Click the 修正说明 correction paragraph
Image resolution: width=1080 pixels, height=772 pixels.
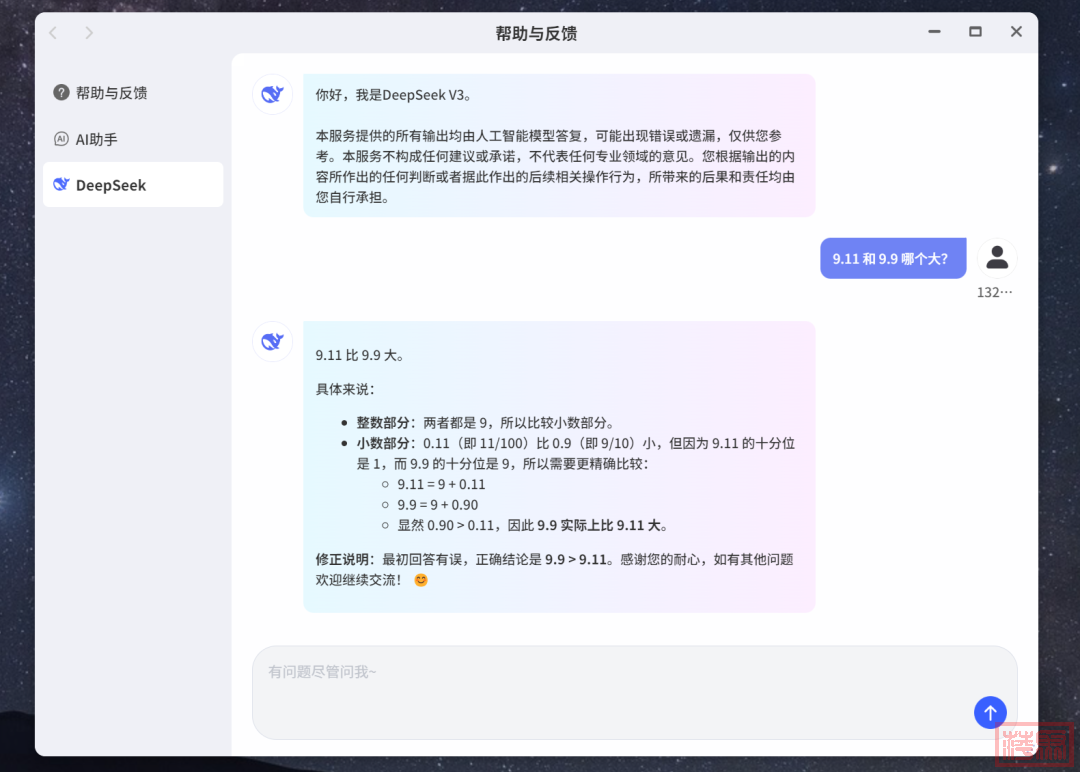click(x=554, y=570)
